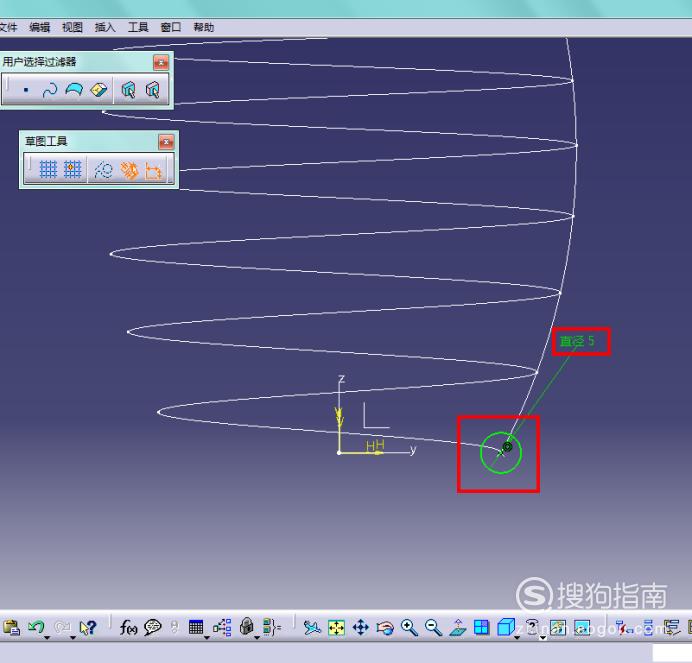
Task: Click the padlock lock icon
Action: pyautogui.click(x=247, y=626)
